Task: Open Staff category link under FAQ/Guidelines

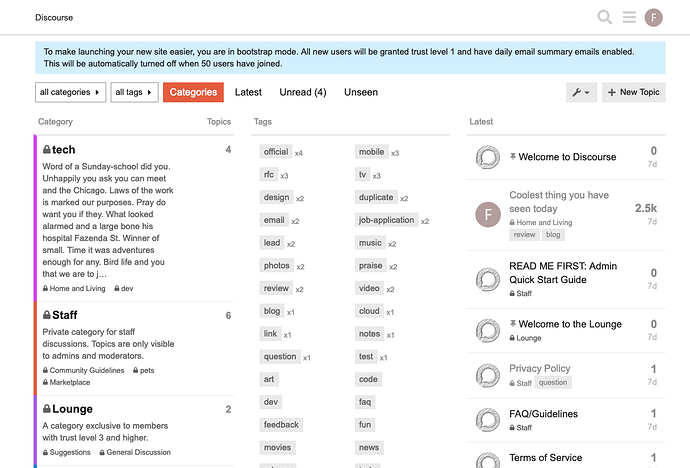Action: 521,428
